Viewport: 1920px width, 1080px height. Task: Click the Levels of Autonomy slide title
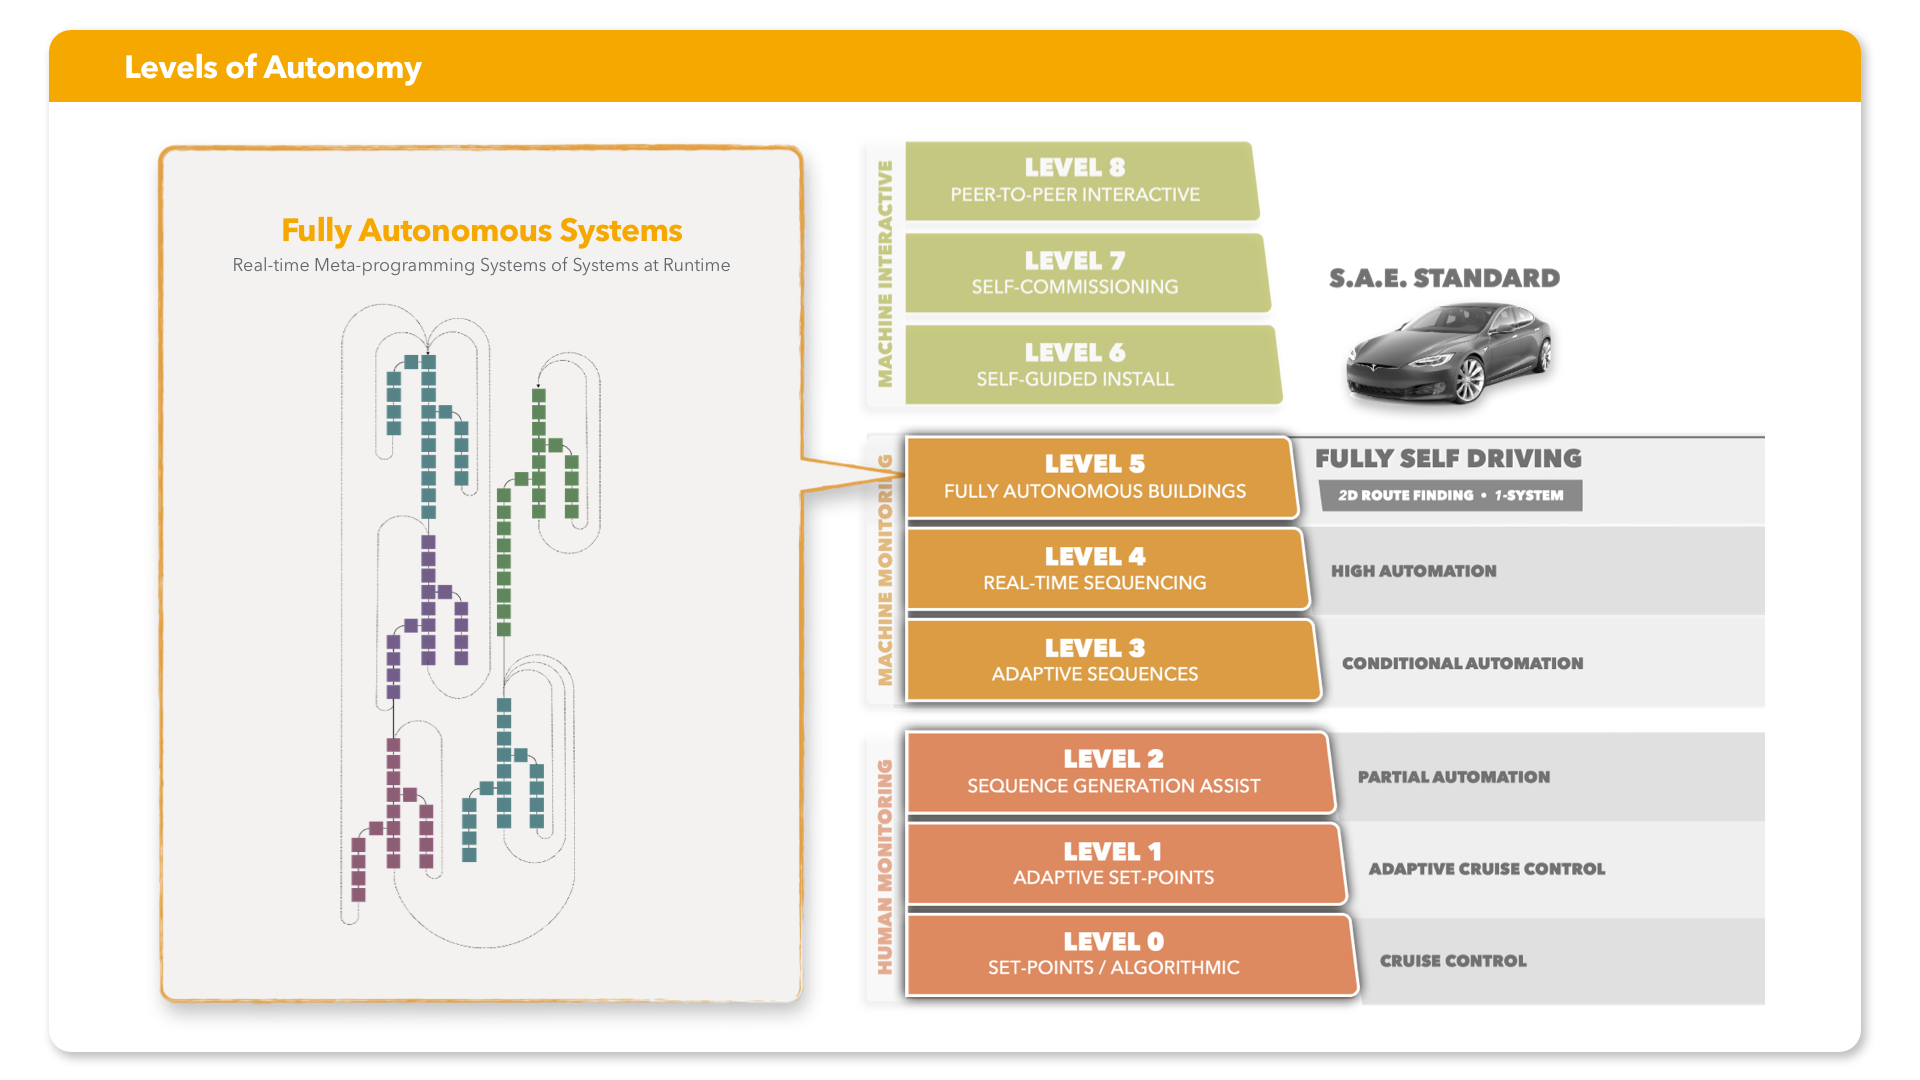click(x=272, y=67)
